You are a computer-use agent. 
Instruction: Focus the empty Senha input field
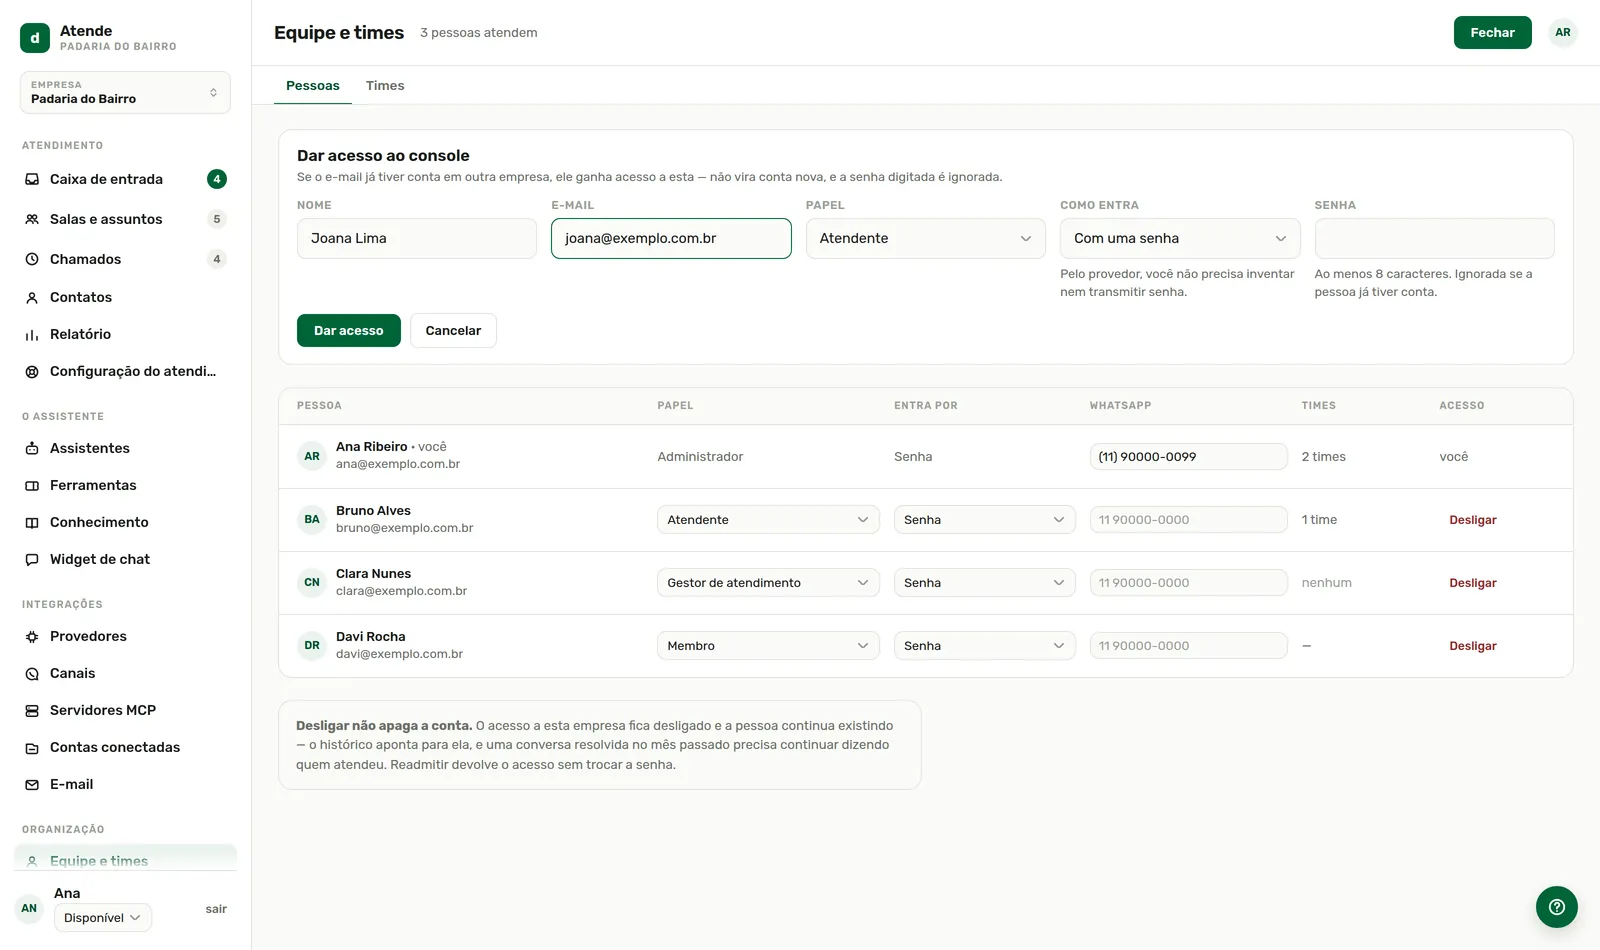tap(1434, 238)
